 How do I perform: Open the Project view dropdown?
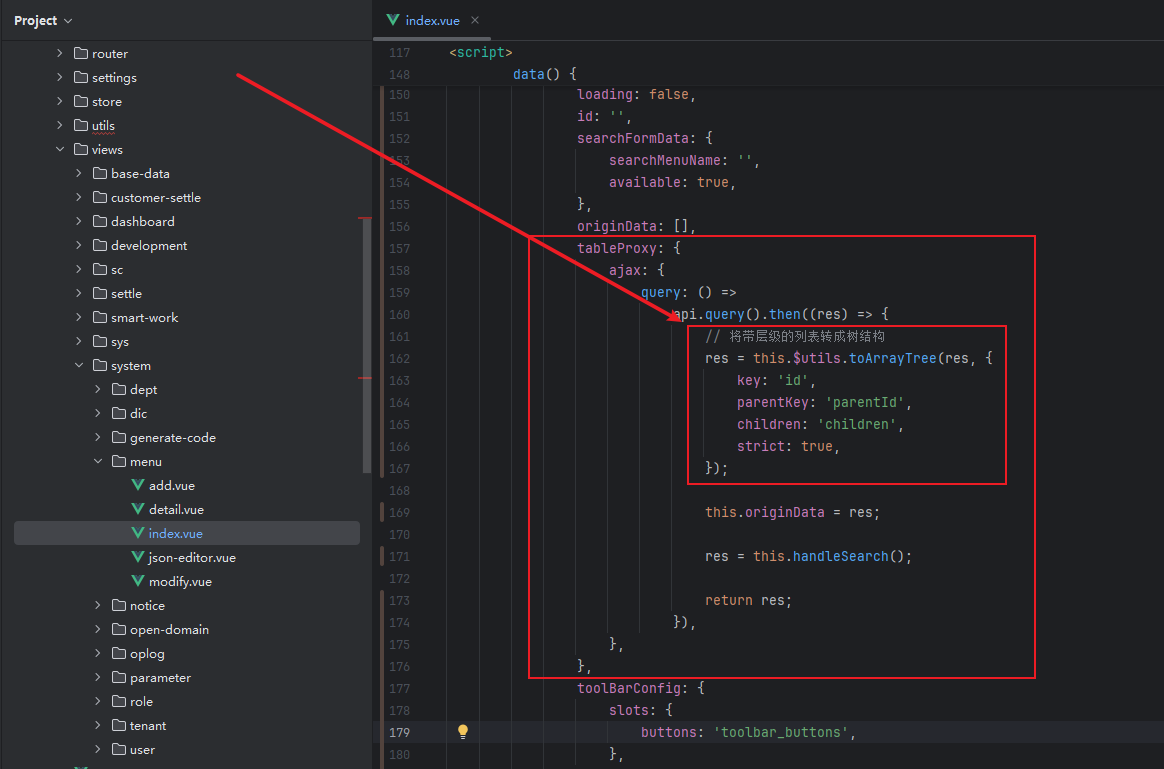pyautogui.click(x=43, y=21)
